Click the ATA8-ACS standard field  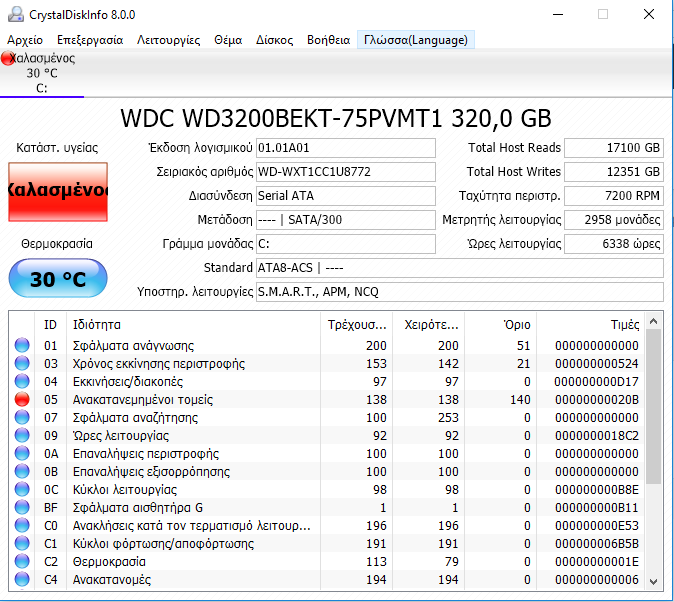460,268
